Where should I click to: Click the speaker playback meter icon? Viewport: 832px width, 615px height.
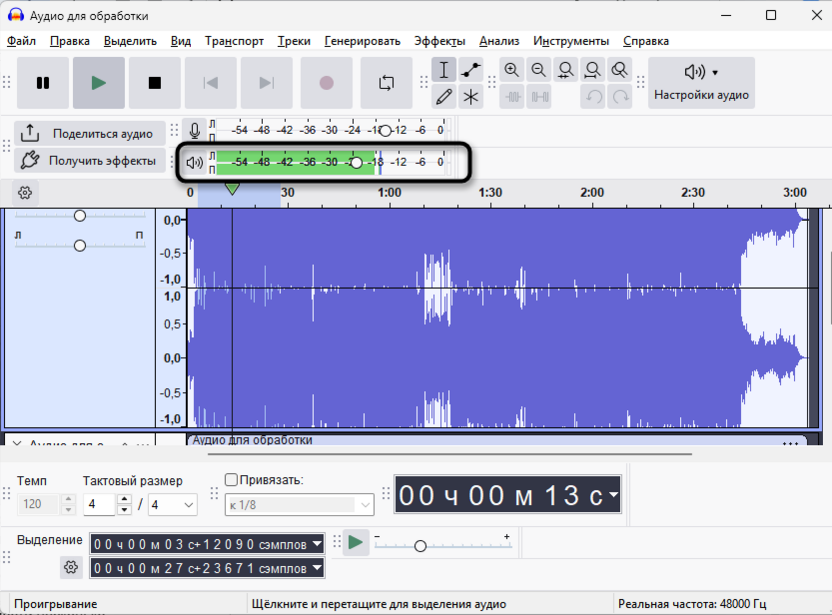click(195, 162)
